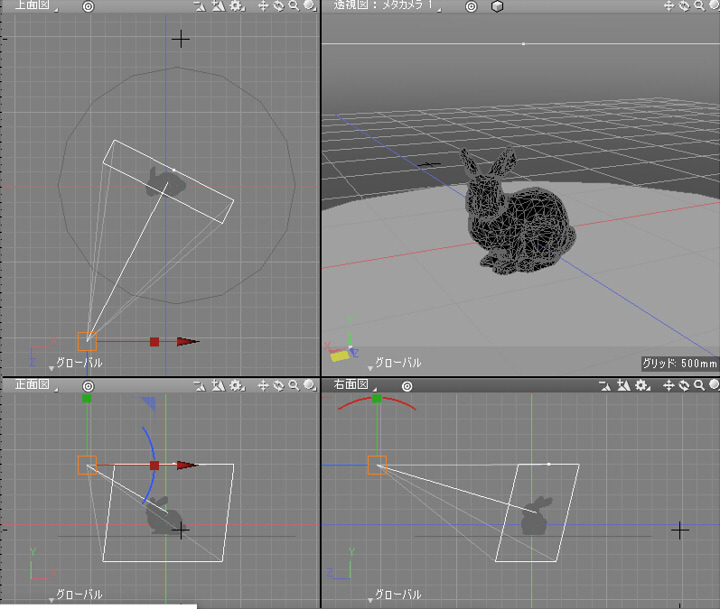The width and height of the screenshot is (720, 609).
Task: Click the triangle display-switch icon in 正面図 header
Action: tap(199, 386)
